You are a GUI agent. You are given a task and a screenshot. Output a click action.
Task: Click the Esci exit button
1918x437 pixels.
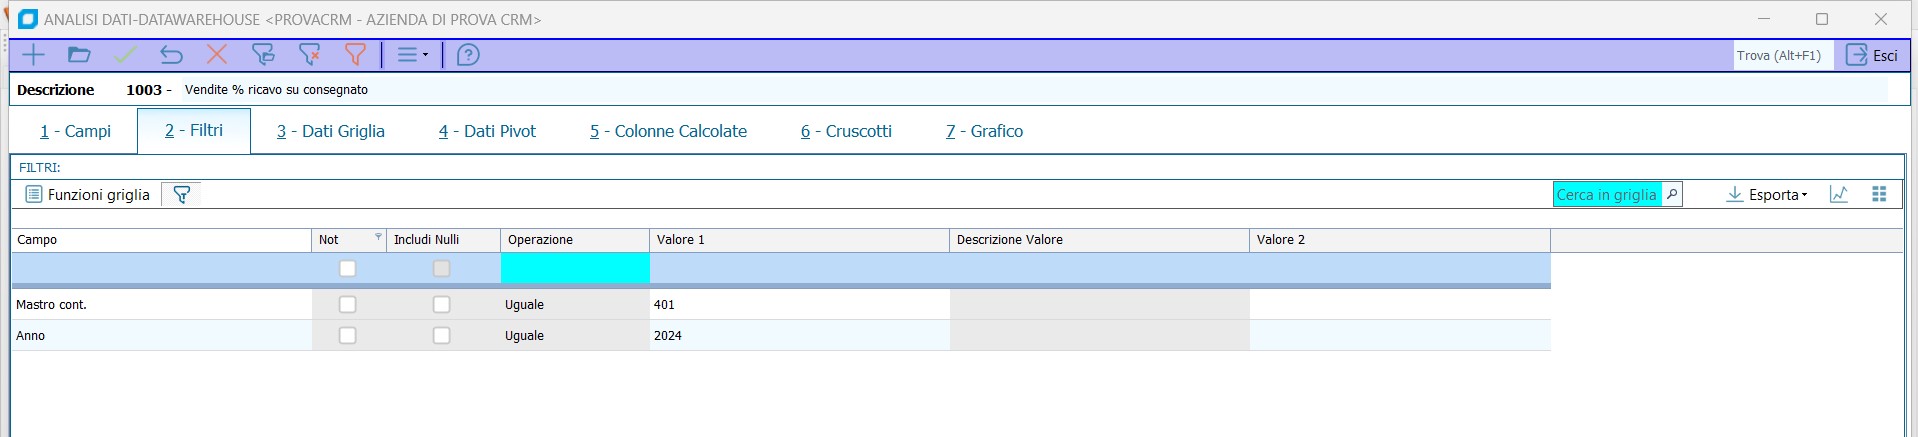click(x=1872, y=55)
